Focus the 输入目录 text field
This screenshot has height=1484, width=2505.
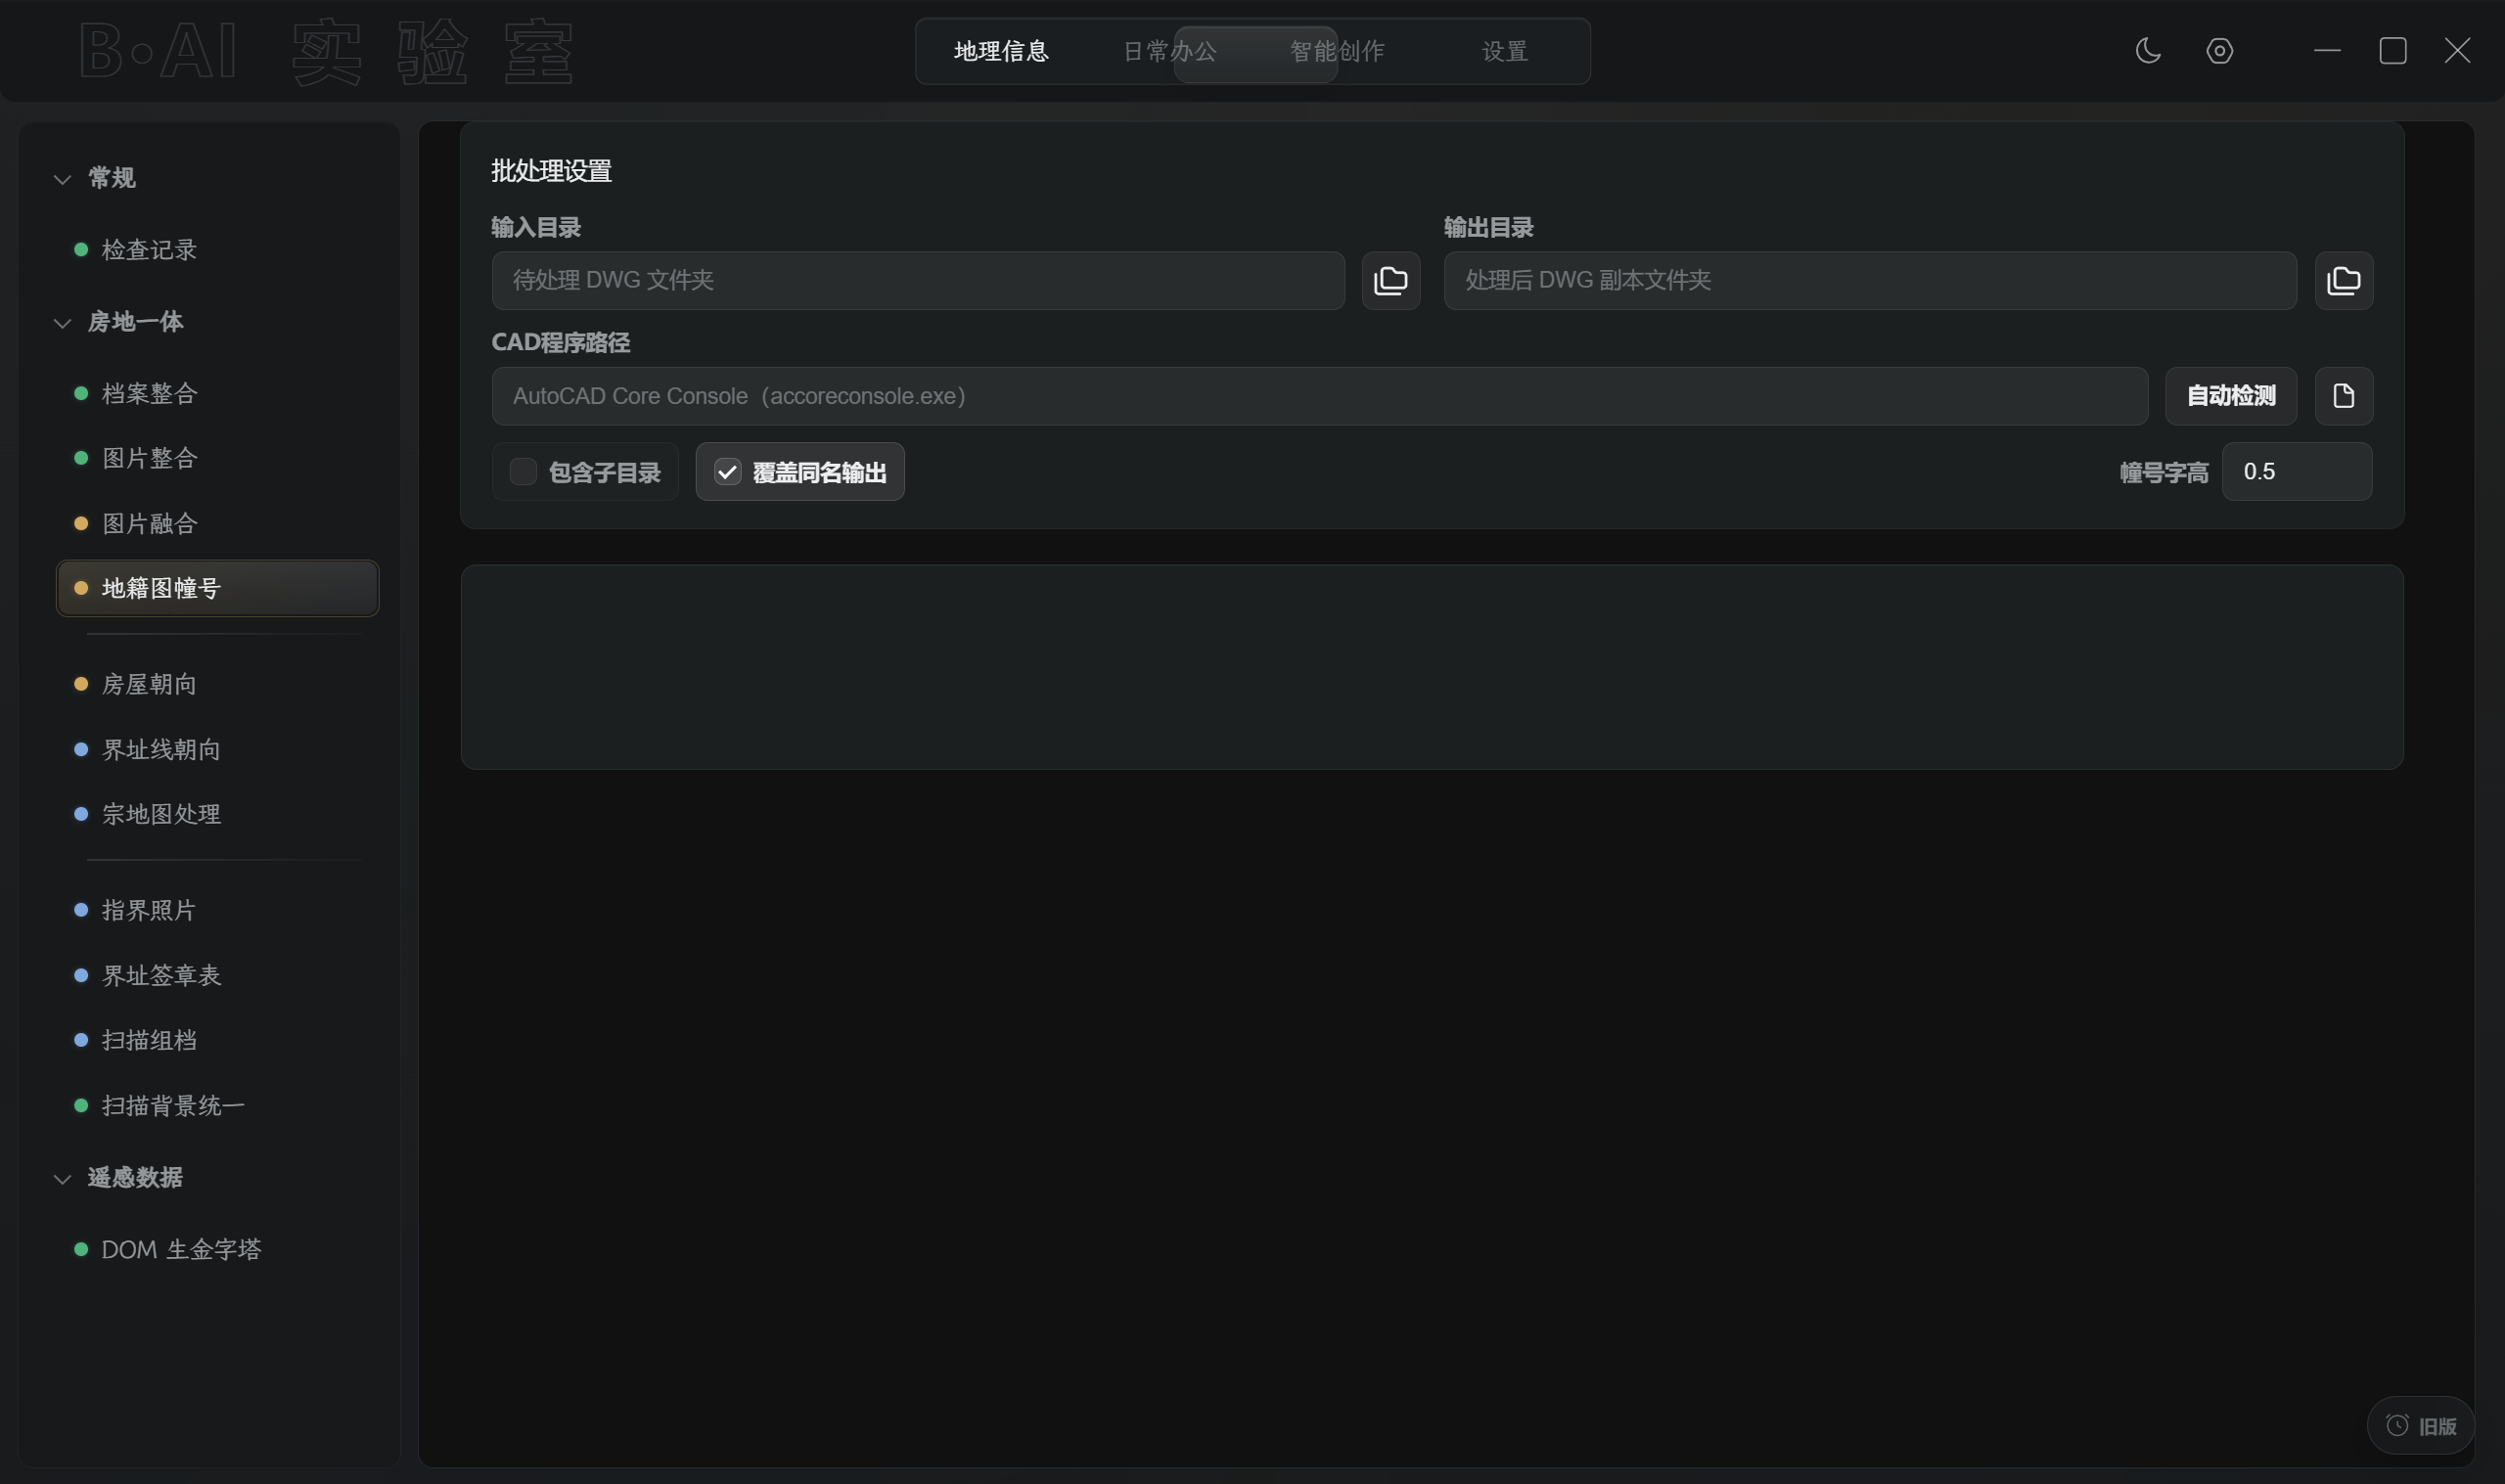917,281
